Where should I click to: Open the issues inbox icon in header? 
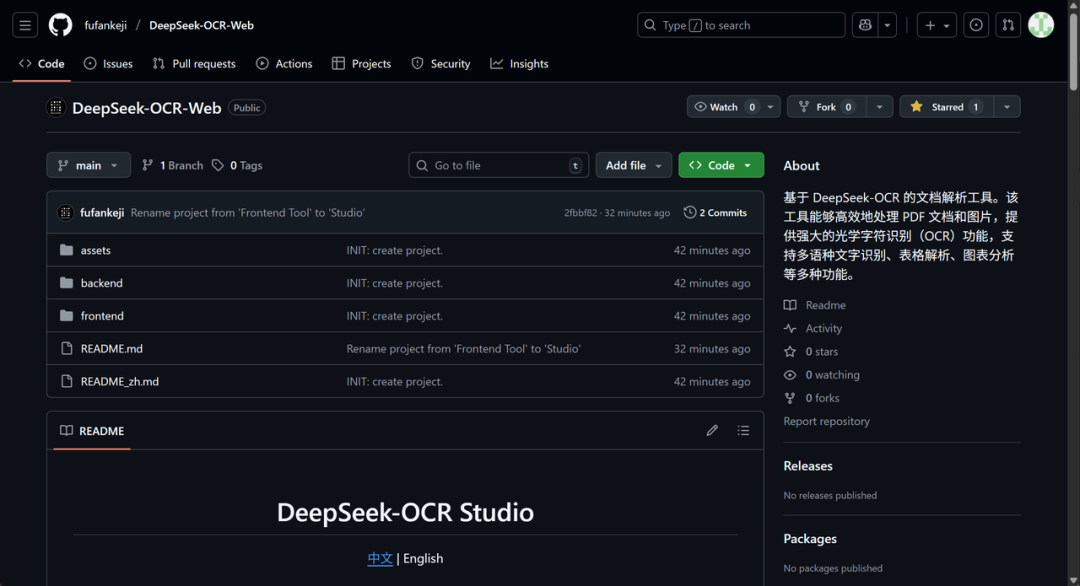pos(976,25)
